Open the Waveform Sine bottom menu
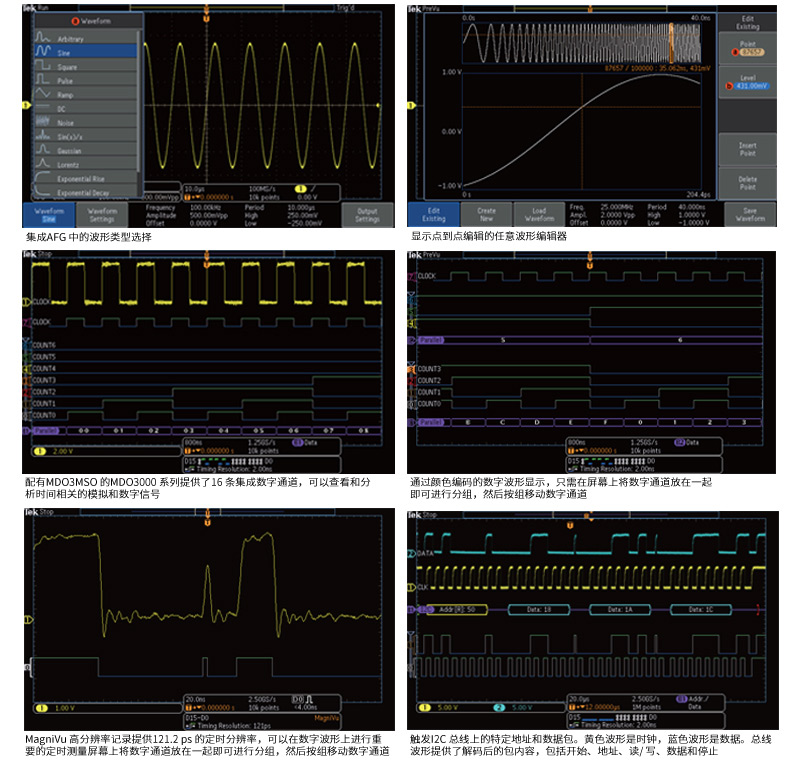The image size is (790, 760). point(49,215)
